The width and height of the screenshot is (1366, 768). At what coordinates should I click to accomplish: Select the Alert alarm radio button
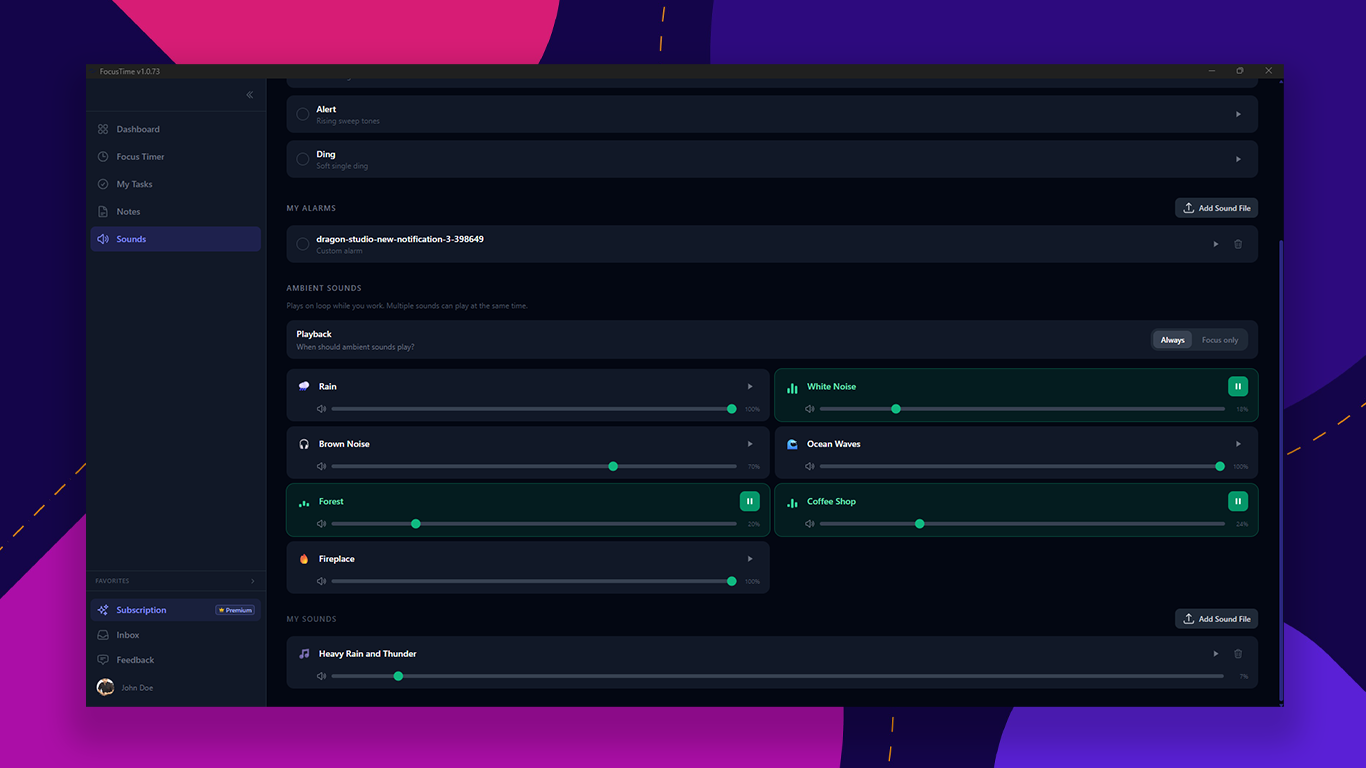pos(303,114)
